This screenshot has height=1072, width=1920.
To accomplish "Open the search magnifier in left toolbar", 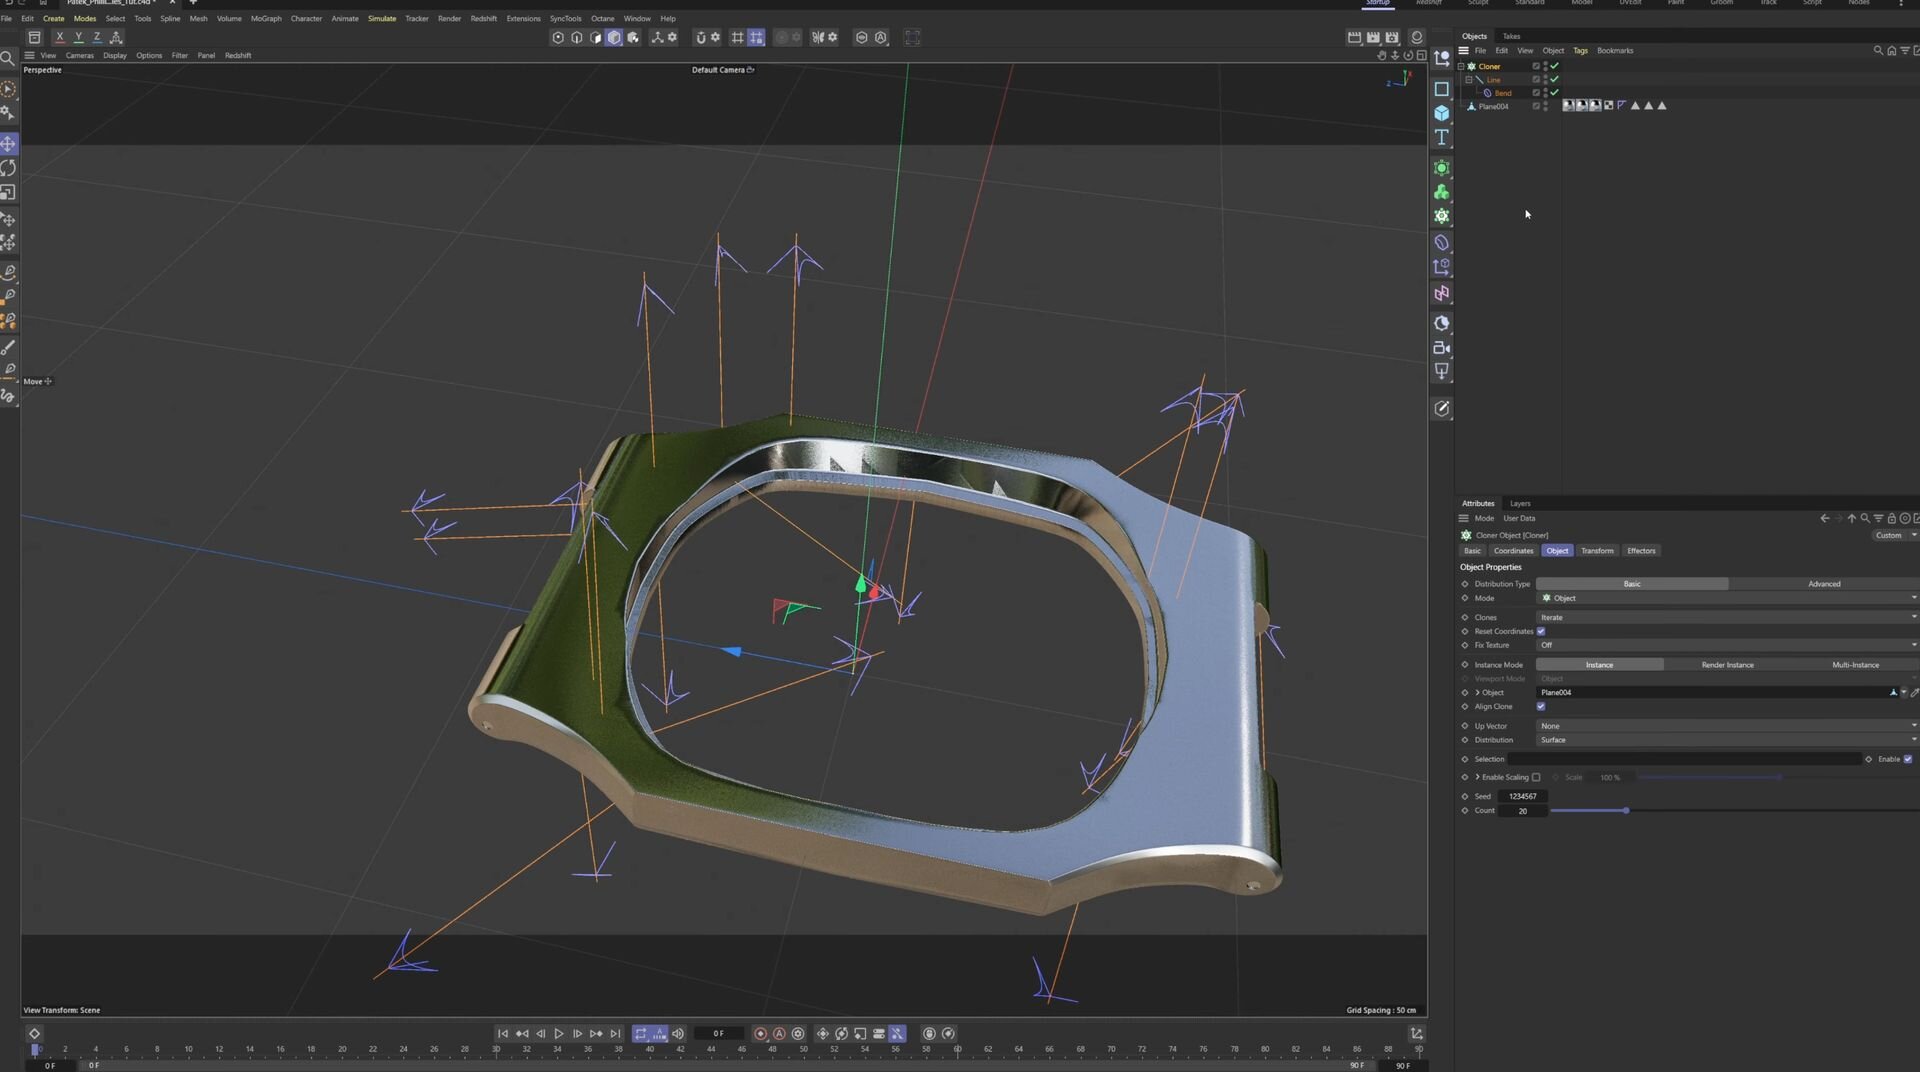I will 8,58.
